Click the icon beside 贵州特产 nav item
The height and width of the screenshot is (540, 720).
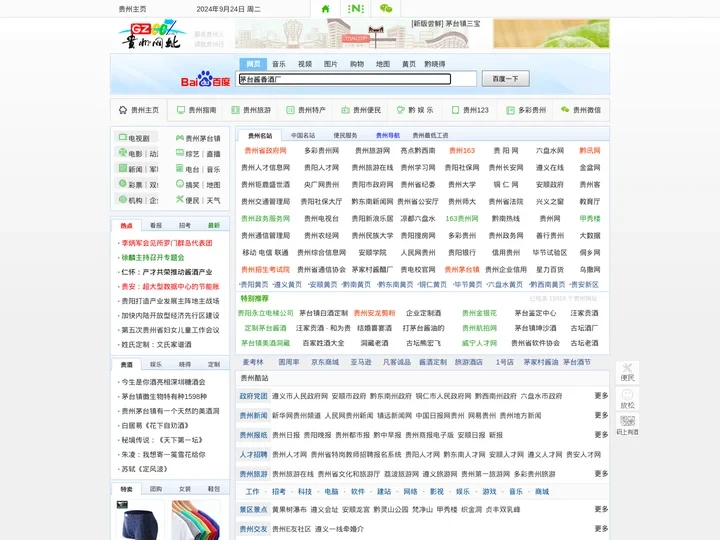tap(290, 110)
